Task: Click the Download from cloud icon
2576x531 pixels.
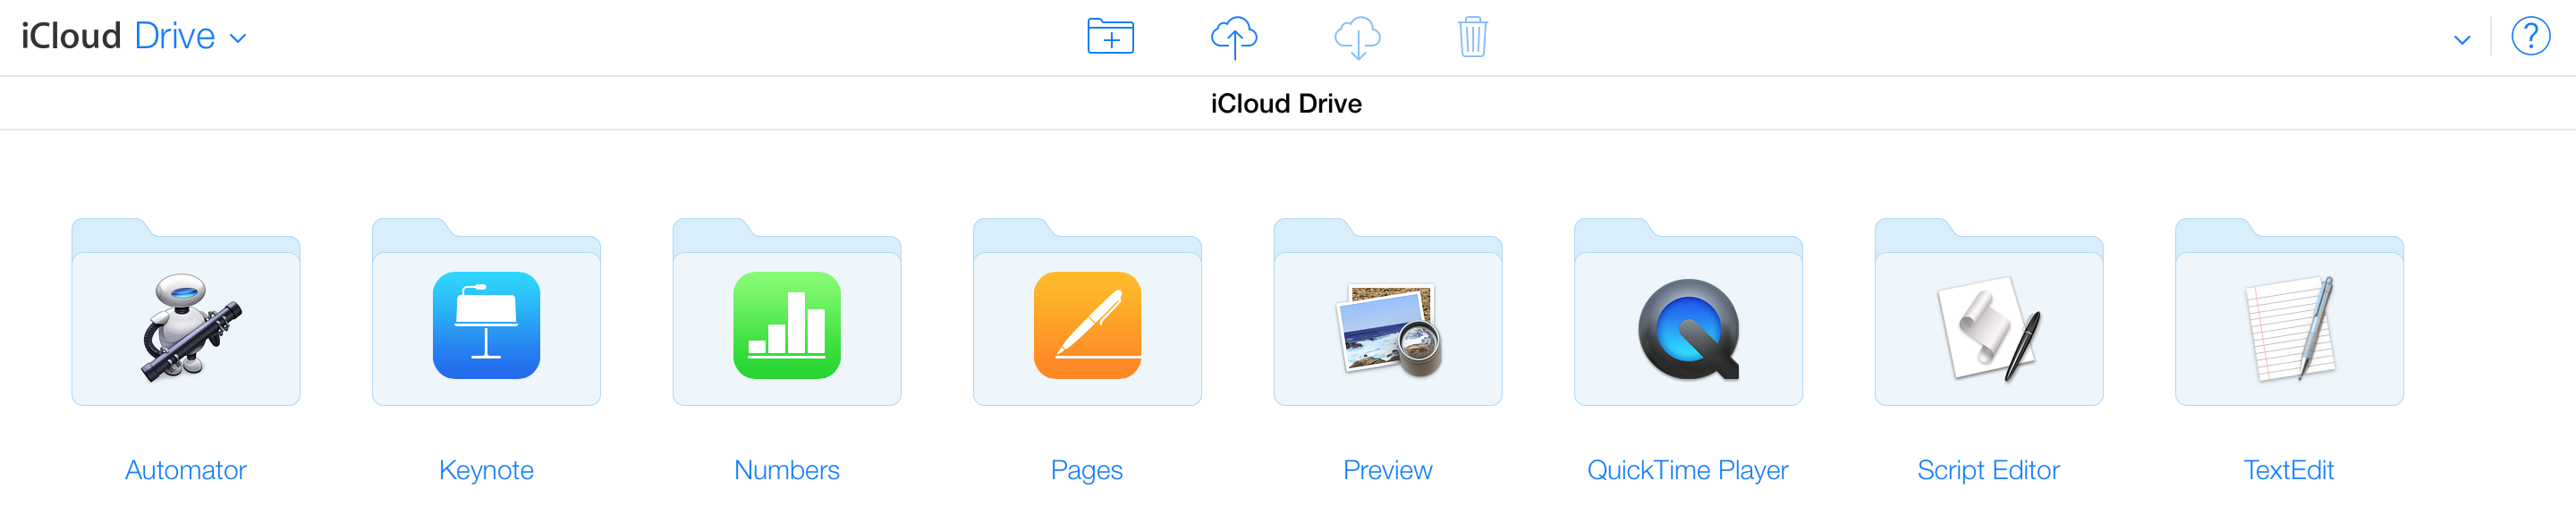Action: tap(1357, 37)
